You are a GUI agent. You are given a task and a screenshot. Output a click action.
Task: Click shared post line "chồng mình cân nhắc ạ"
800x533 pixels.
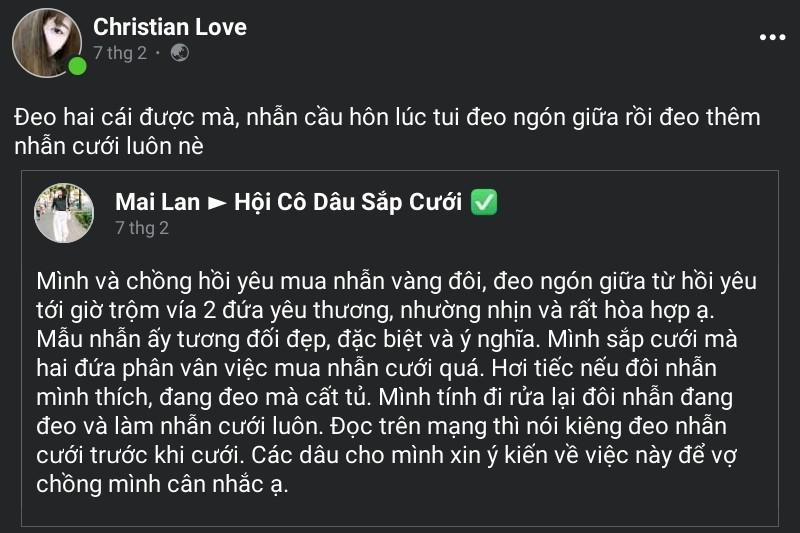tap(162, 484)
